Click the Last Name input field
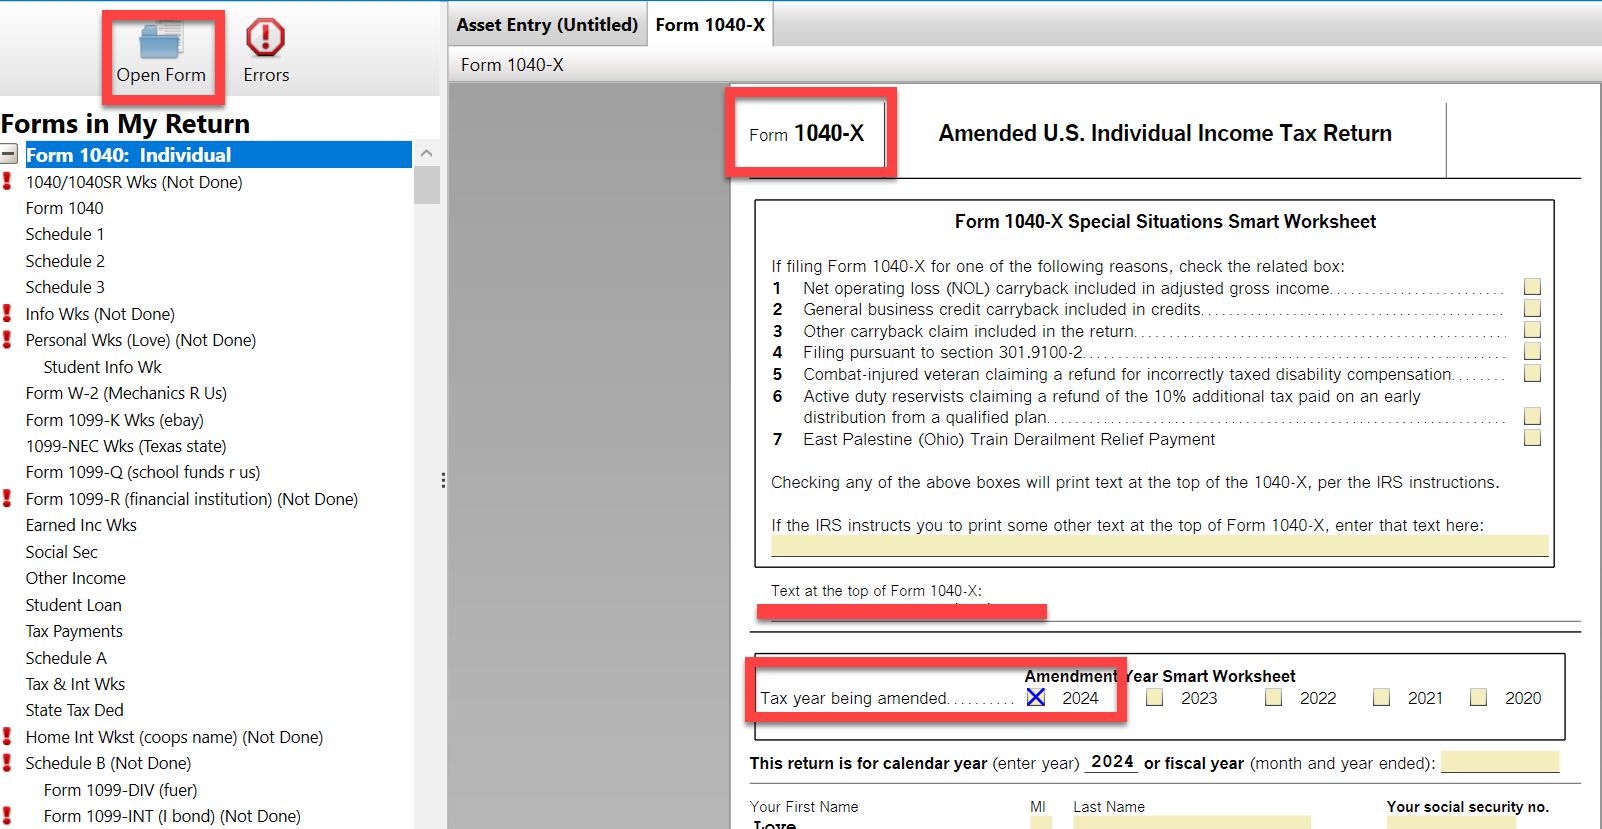The width and height of the screenshot is (1602, 829). [1192, 823]
